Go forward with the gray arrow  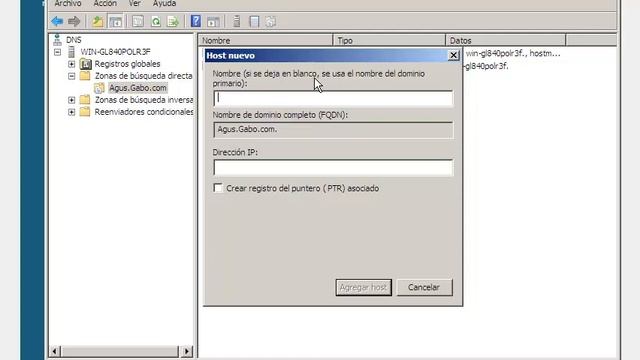(x=74, y=21)
